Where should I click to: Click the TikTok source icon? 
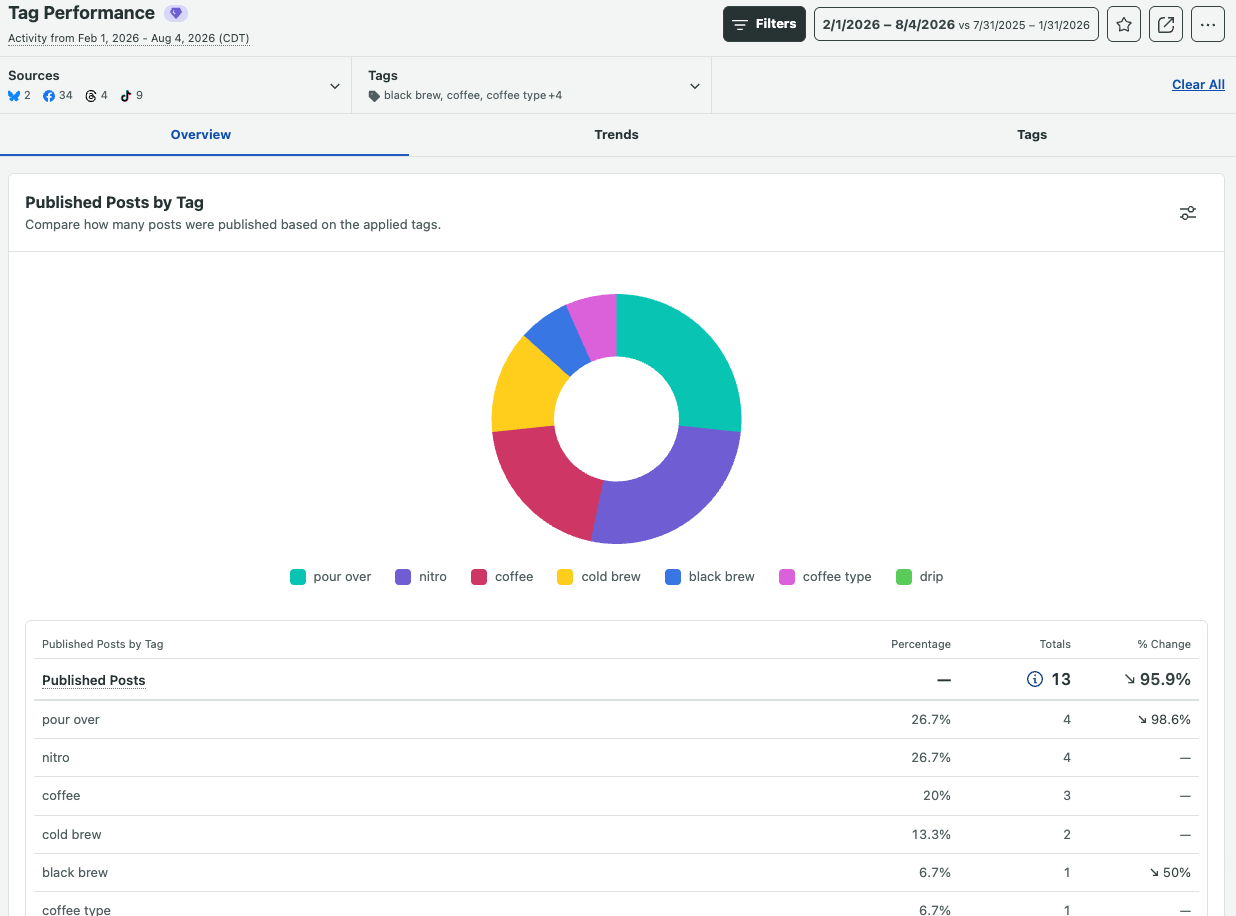[126, 96]
